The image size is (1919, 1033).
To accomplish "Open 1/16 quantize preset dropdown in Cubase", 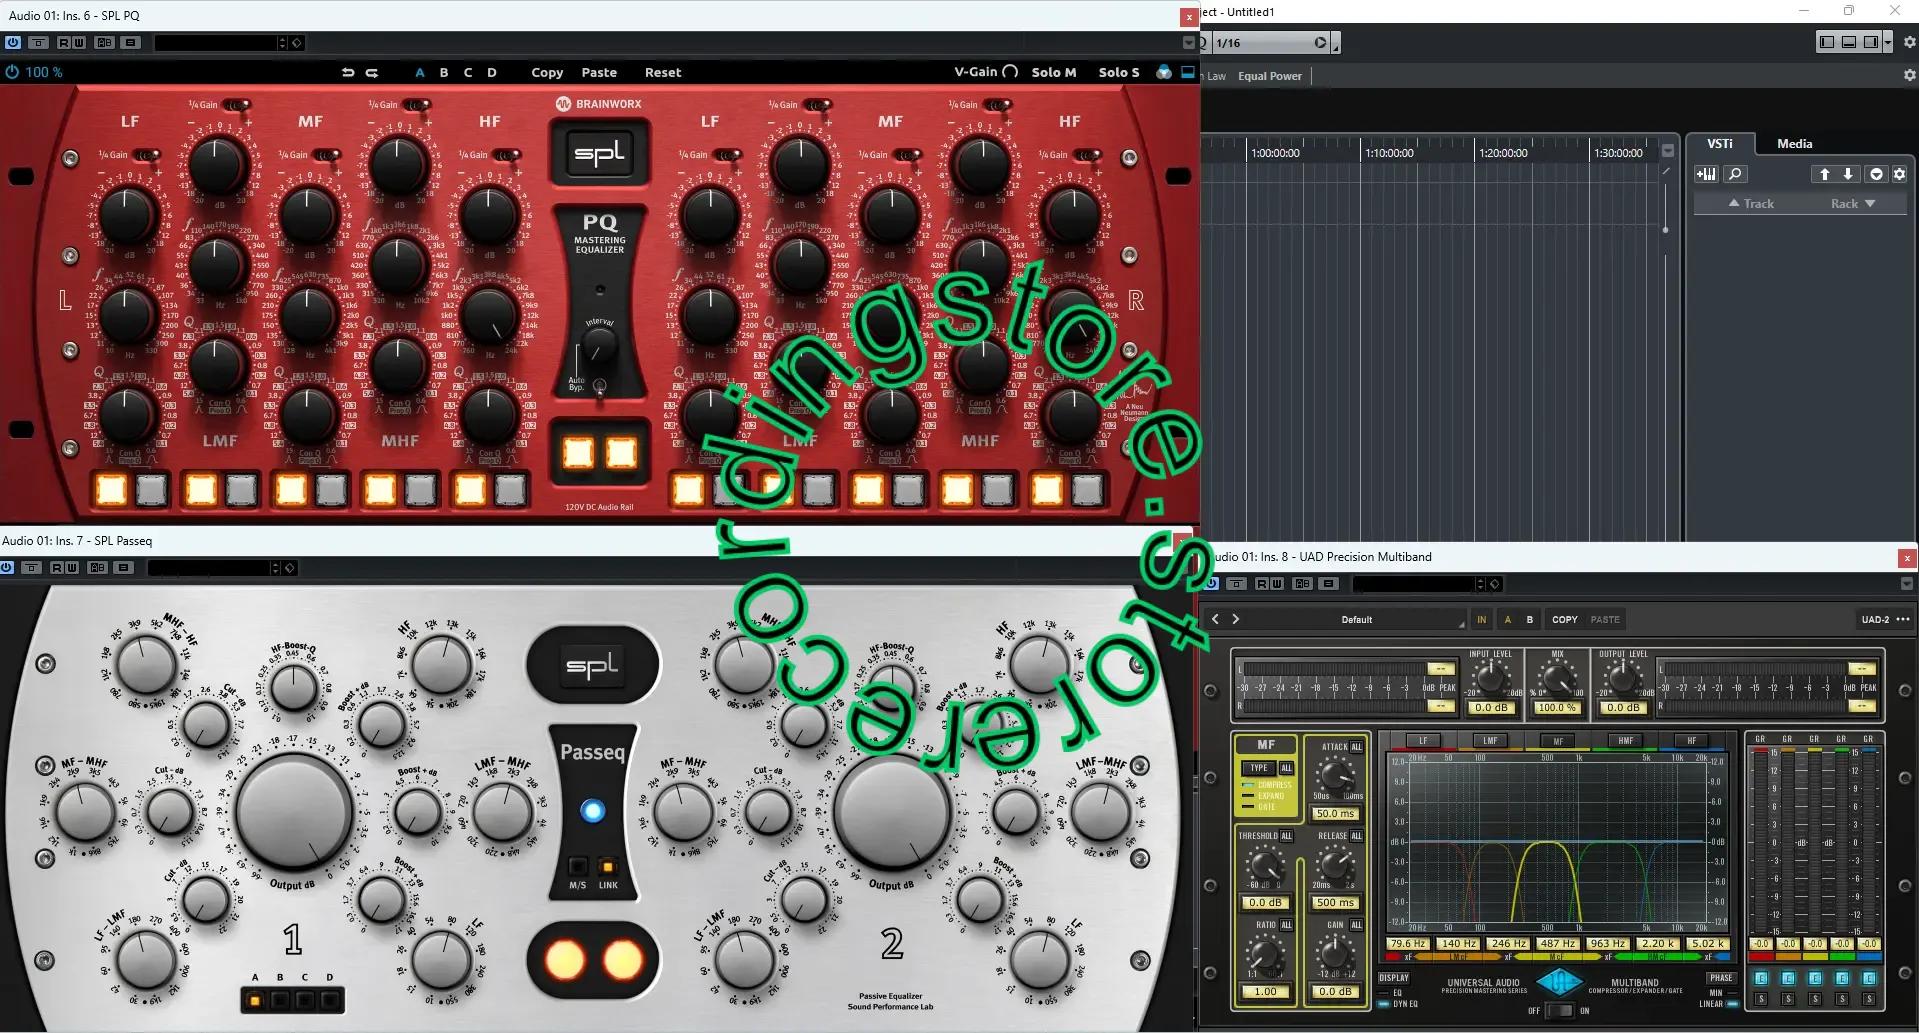I will 1264,43.
